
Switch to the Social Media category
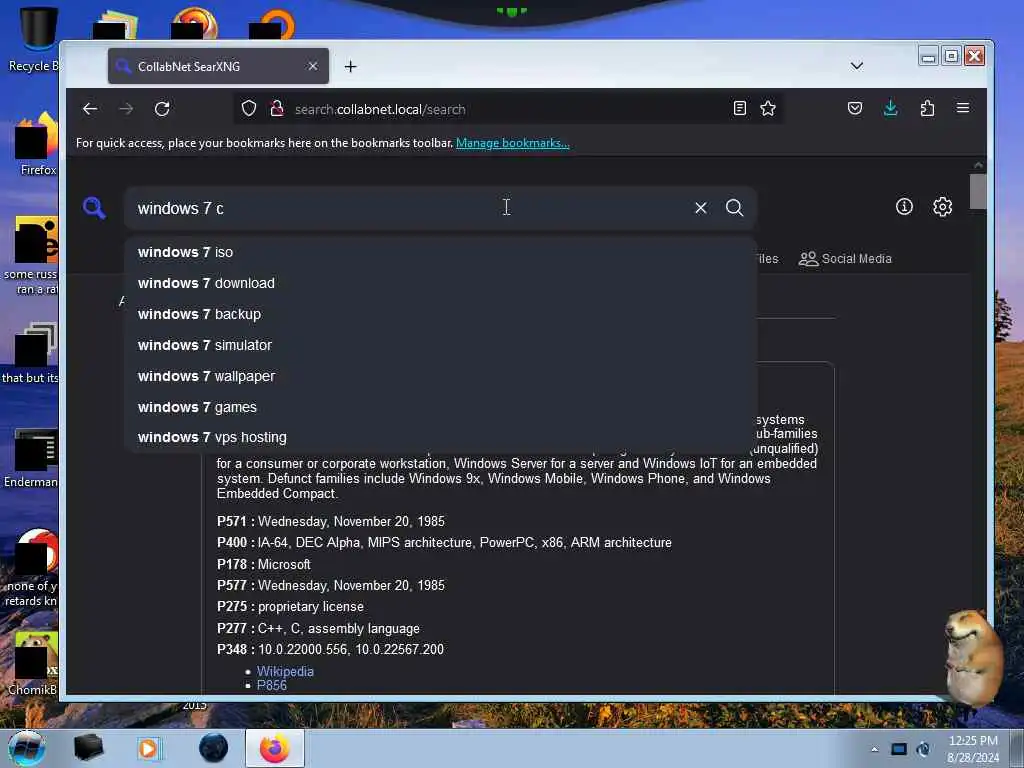click(845, 259)
